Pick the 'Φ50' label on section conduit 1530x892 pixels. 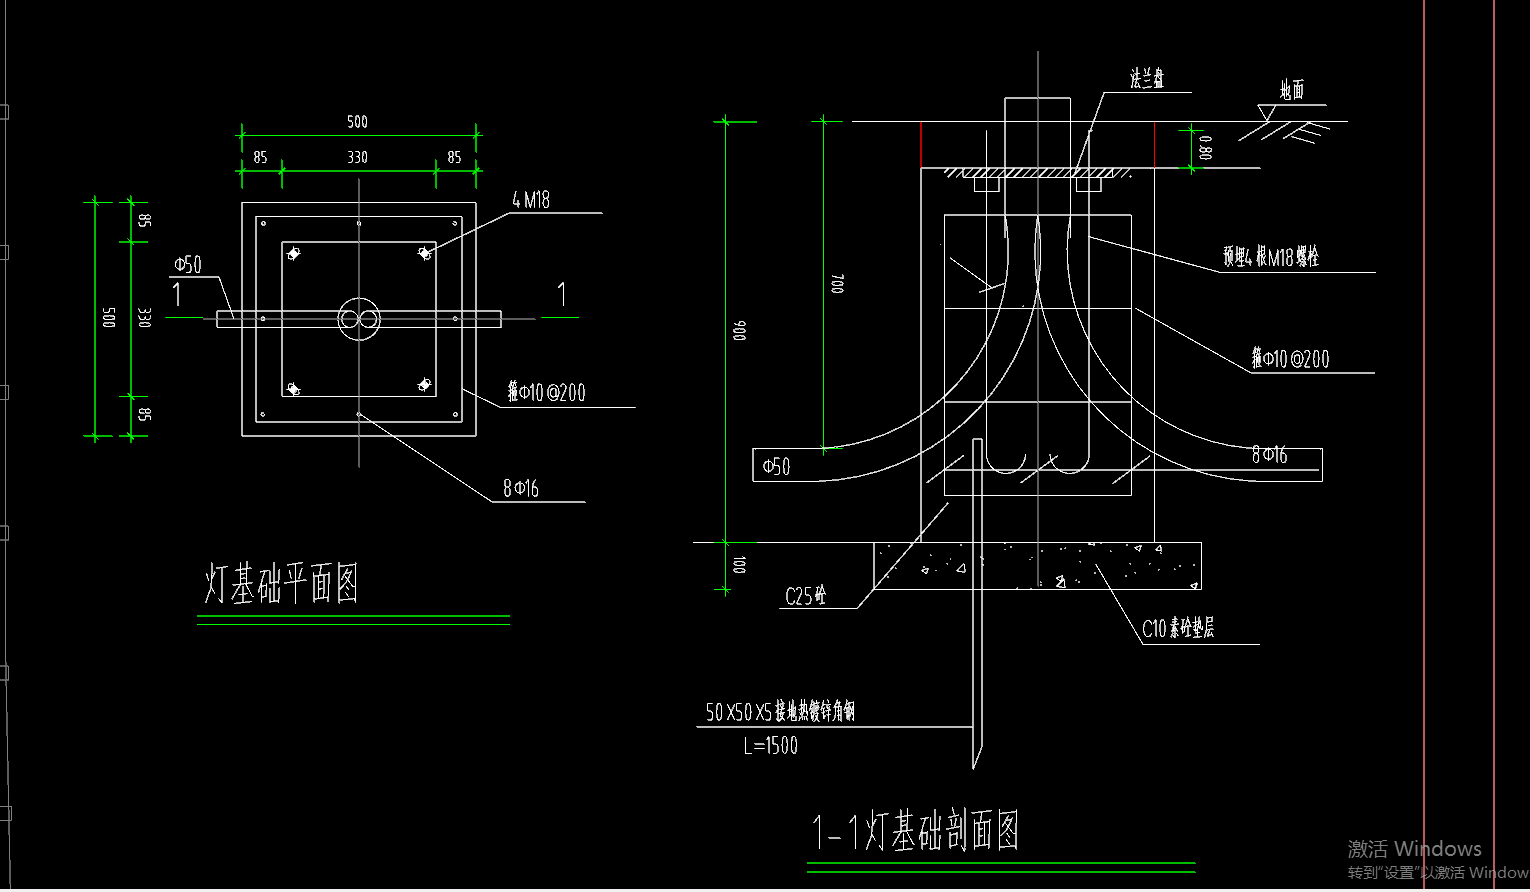[x=776, y=466]
